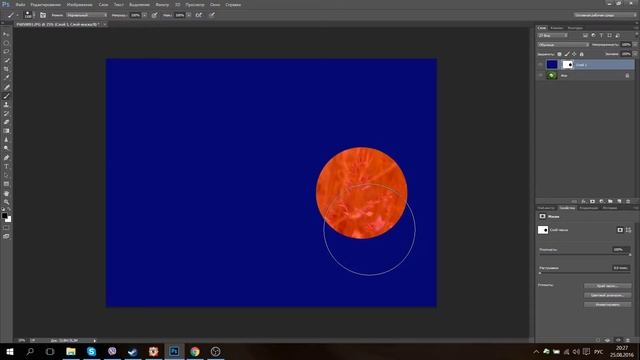Open the Brush panel toggle in options bar
The height and width of the screenshot is (360, 640).
tap(43, 15)
